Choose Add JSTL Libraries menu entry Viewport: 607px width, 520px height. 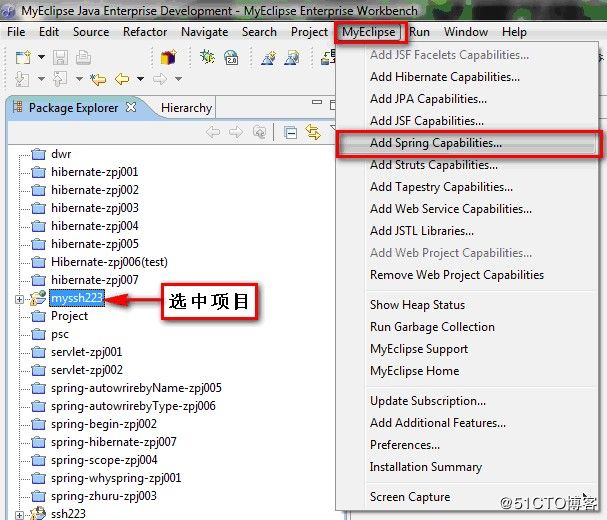pyautogui.click(x=467, y=231)
